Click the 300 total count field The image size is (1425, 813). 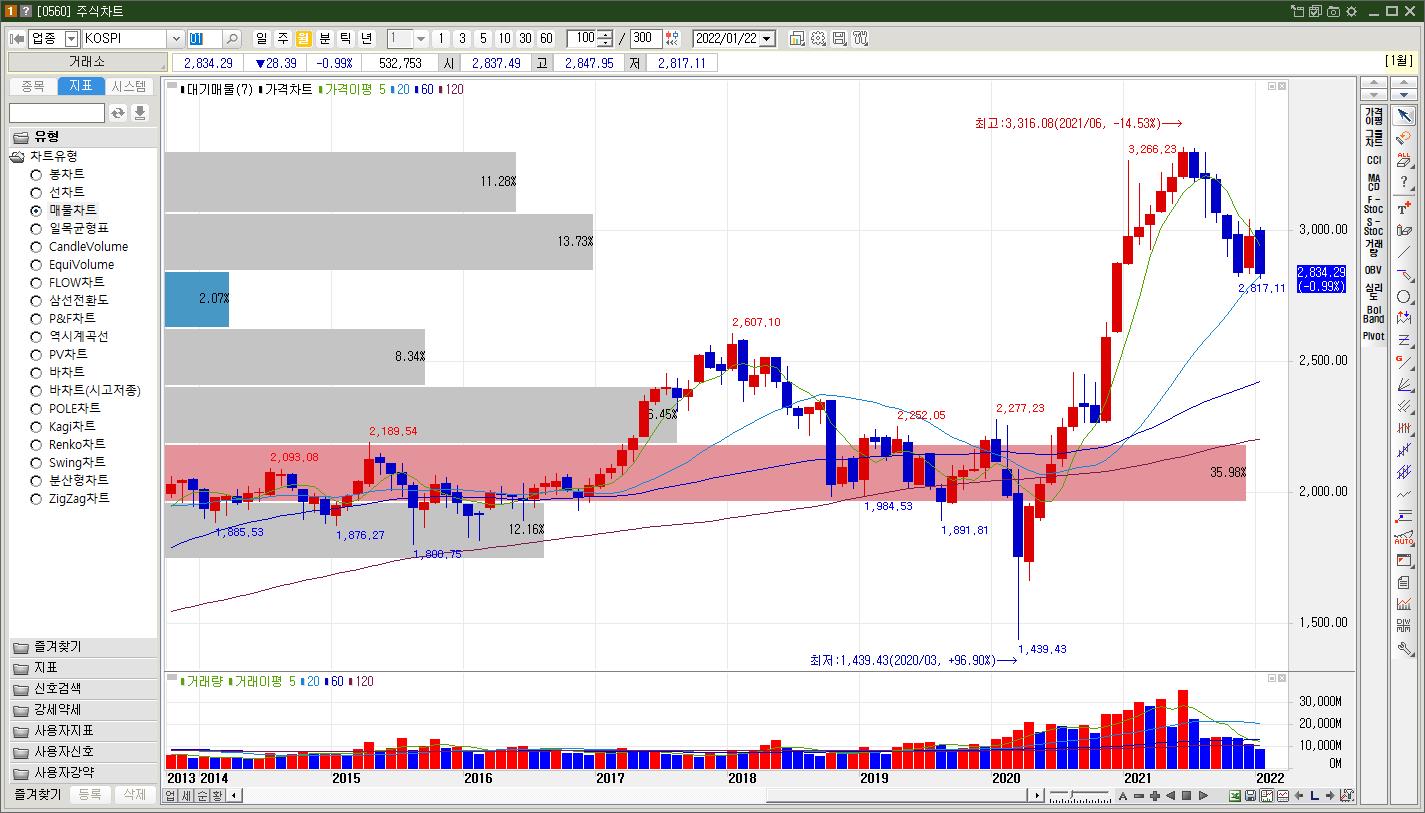(x=646, y=39)
